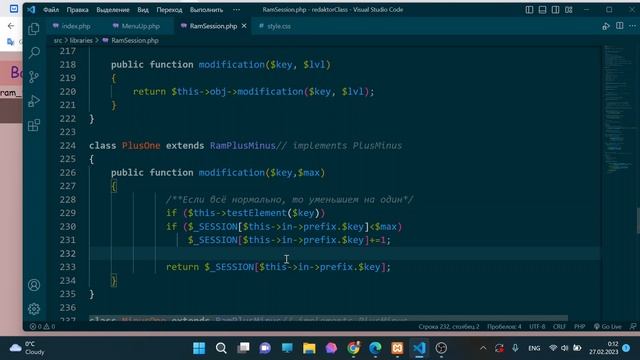Switch input language ENG
The image size is (640, 360).
pyautogui.click(x=534, y=348)
